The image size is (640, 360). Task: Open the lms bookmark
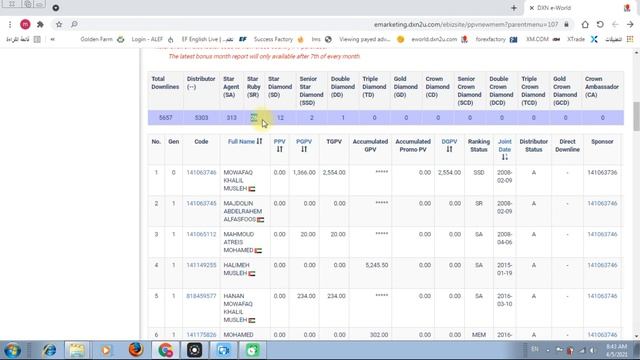[322, 39]
